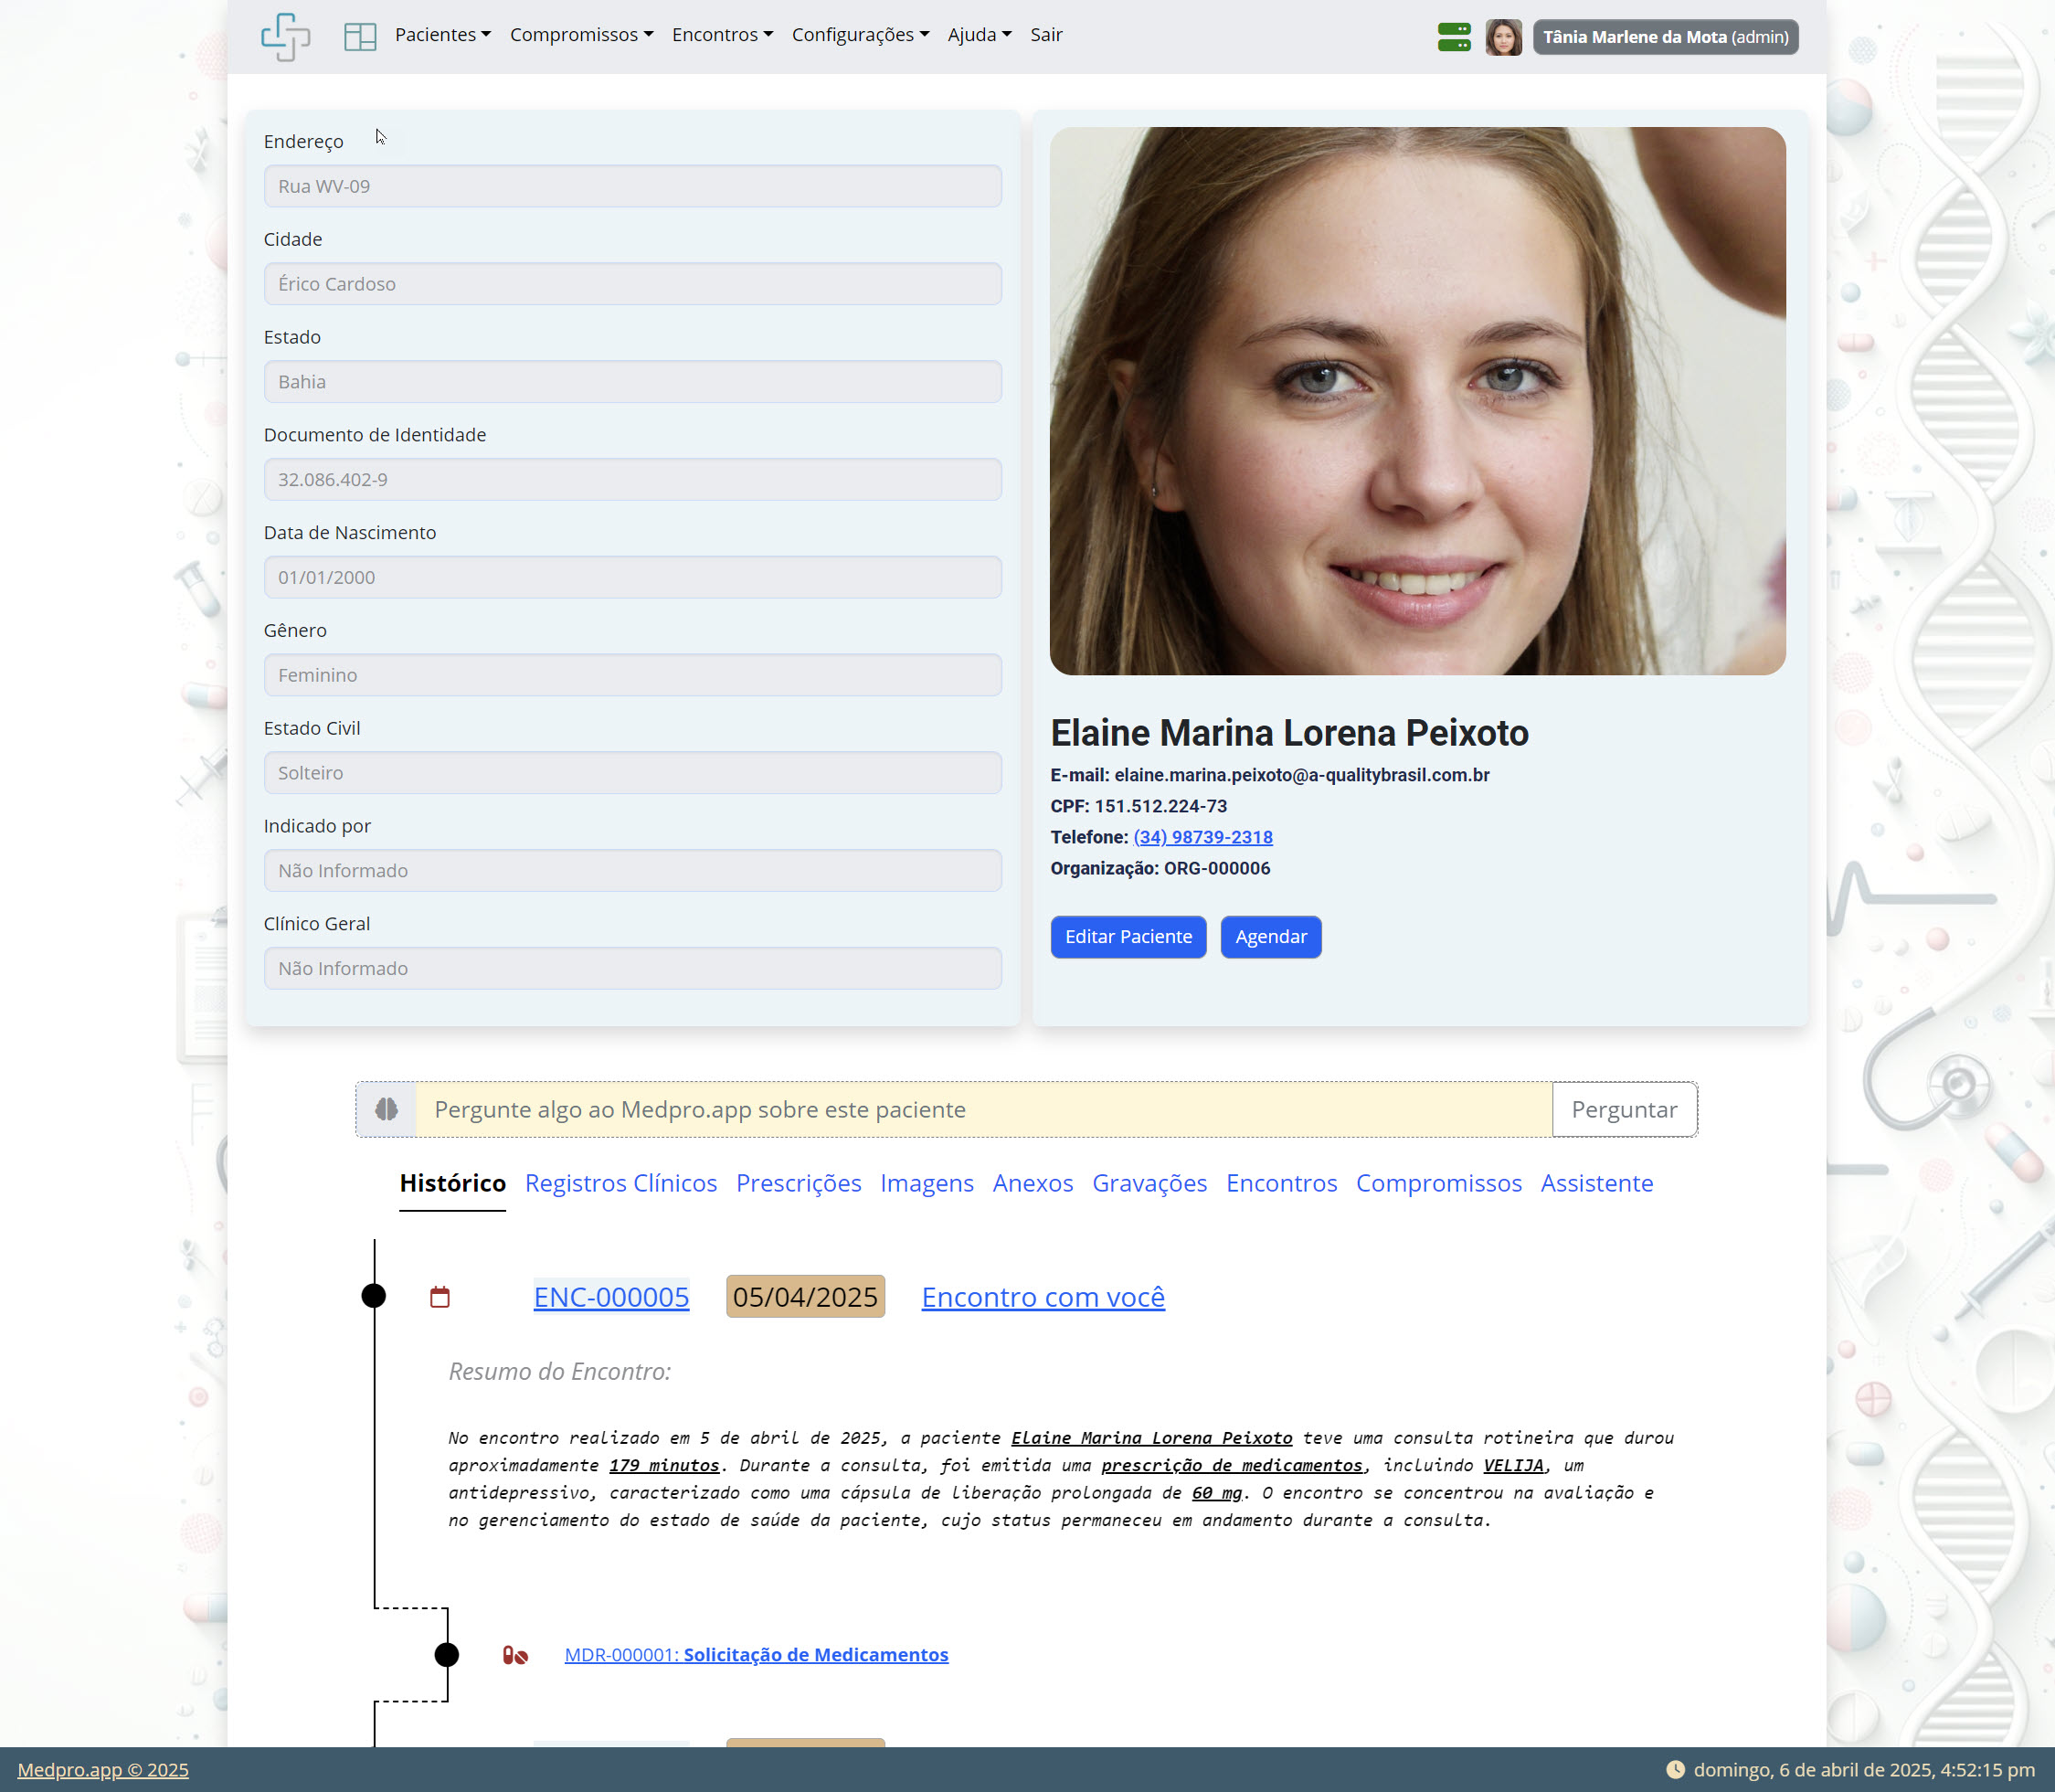Click the Documento de Identidade field

tap(632, 479)
